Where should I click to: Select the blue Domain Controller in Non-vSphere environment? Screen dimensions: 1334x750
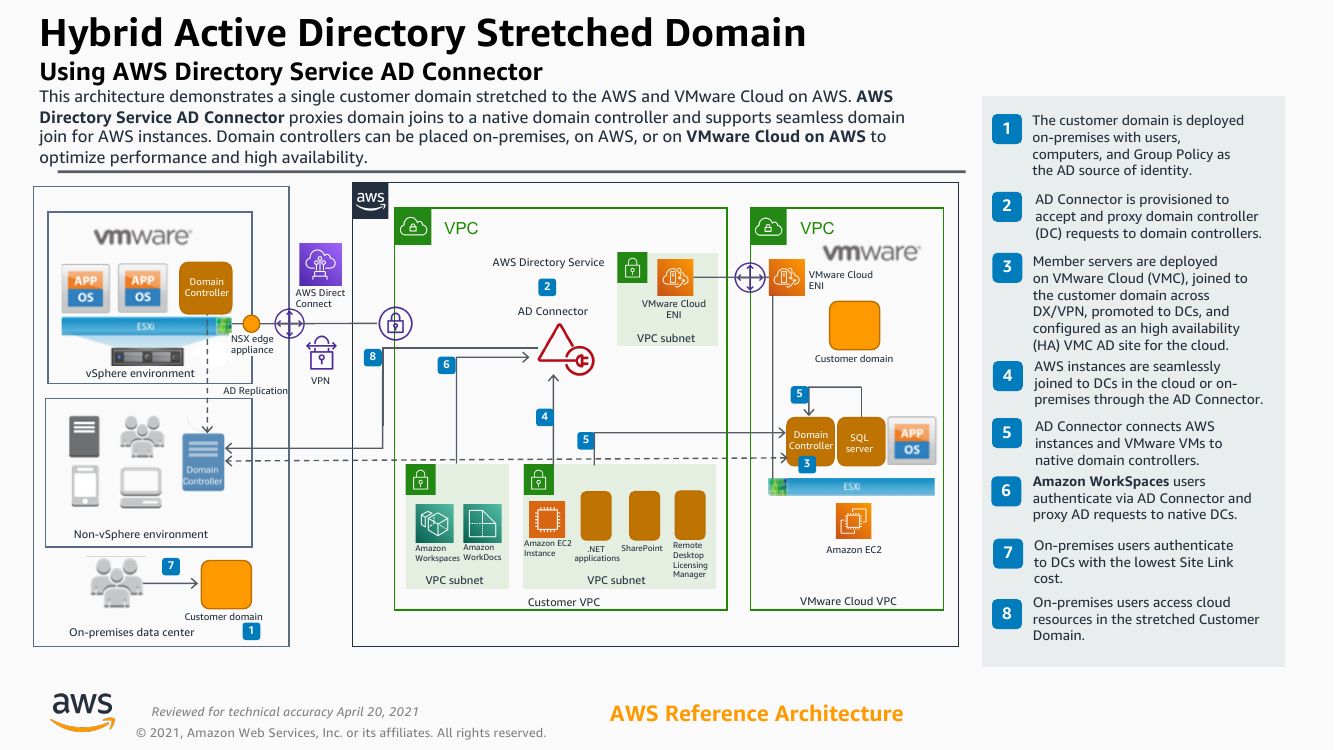(203, 462)
